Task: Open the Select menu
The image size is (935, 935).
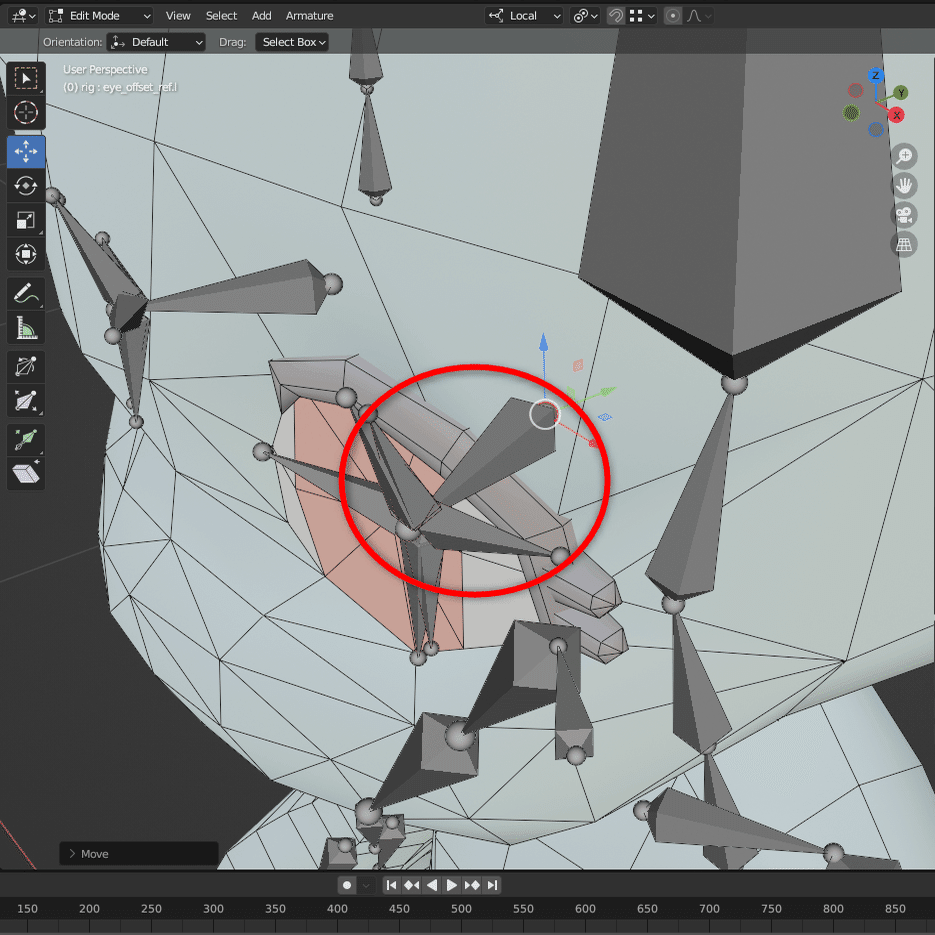Action: point(221,16)
